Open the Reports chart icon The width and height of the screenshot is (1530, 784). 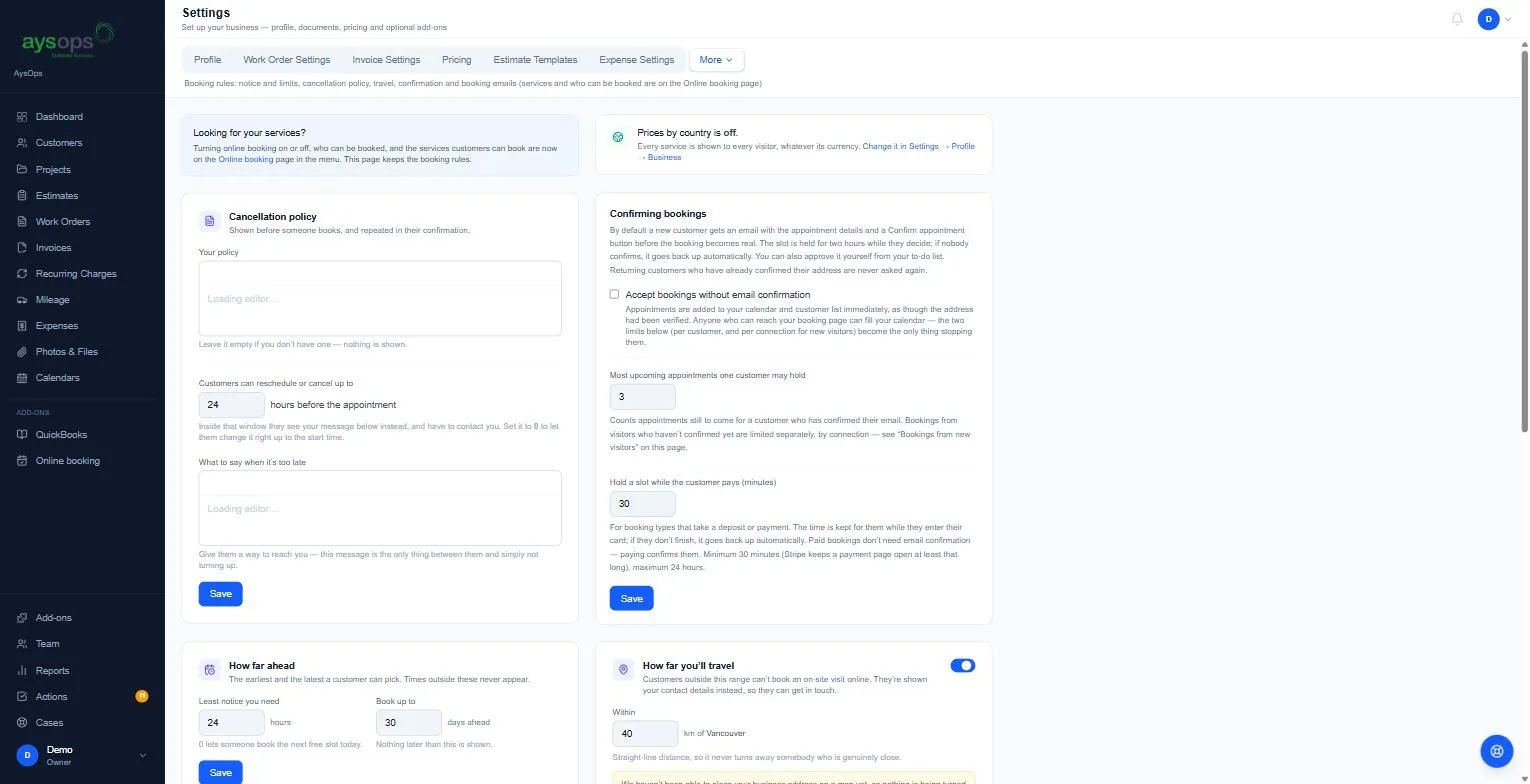(22, 670)
